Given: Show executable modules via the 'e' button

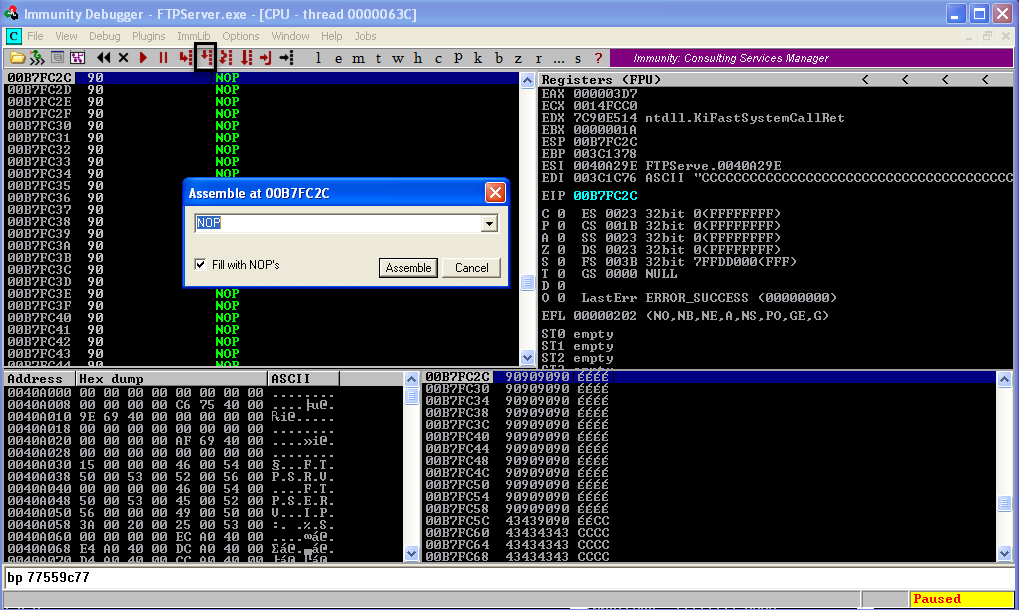Looking at the screenshot, I should pos(338,58).
